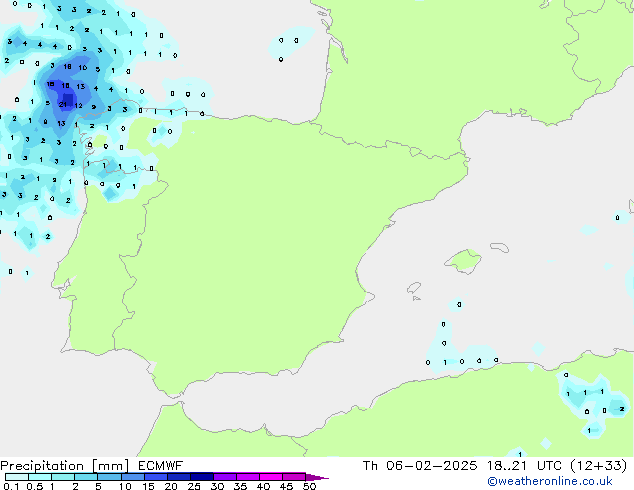Pick the 15–20 mm legend color box

[155, 477]
